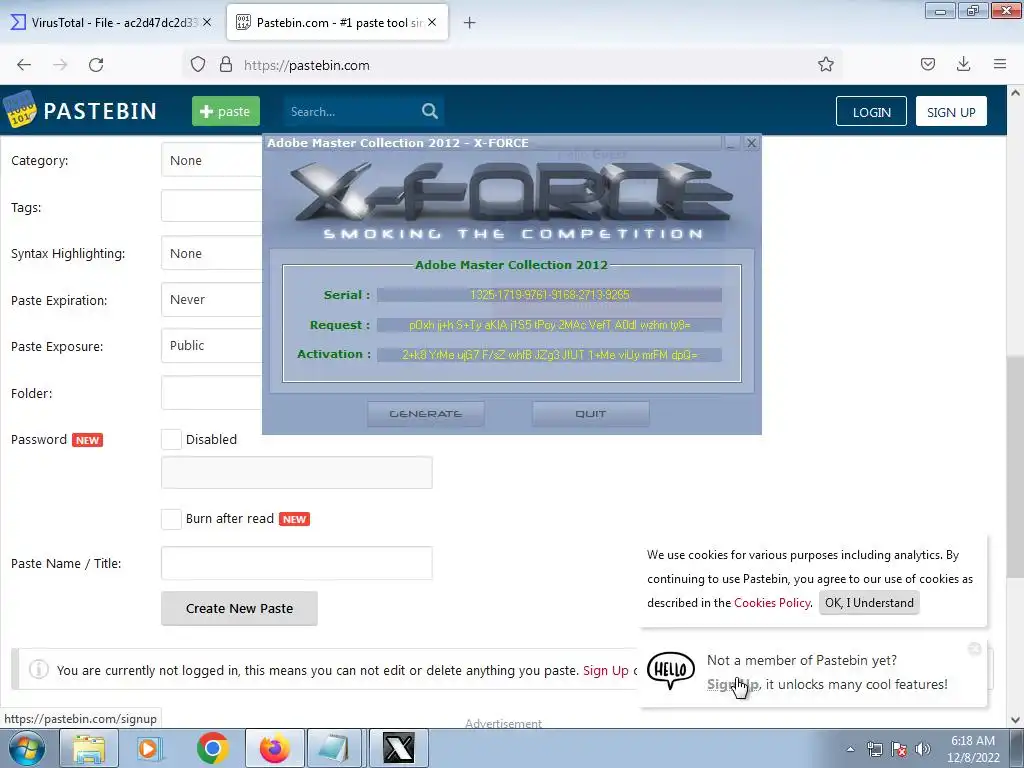This screenshot has height=768, width=1024.
Task: Open the Save to Pocket icon
Action: (x=928, y=64)
